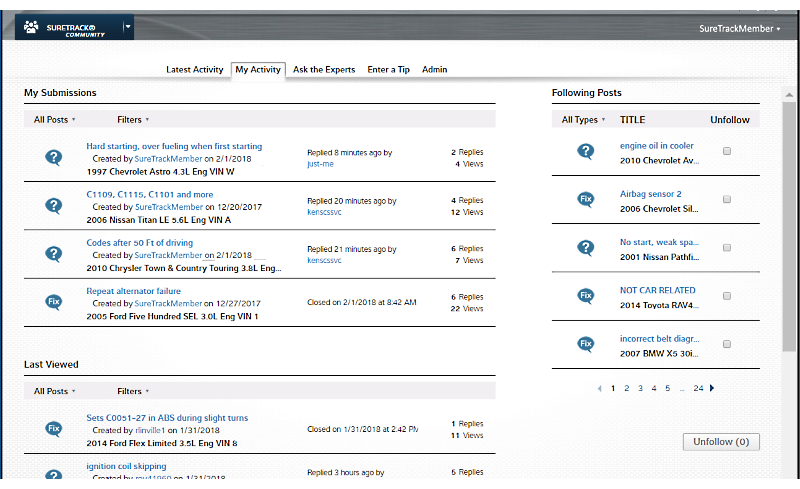Click question icon beside engine oil in cooler

[586, 151]
